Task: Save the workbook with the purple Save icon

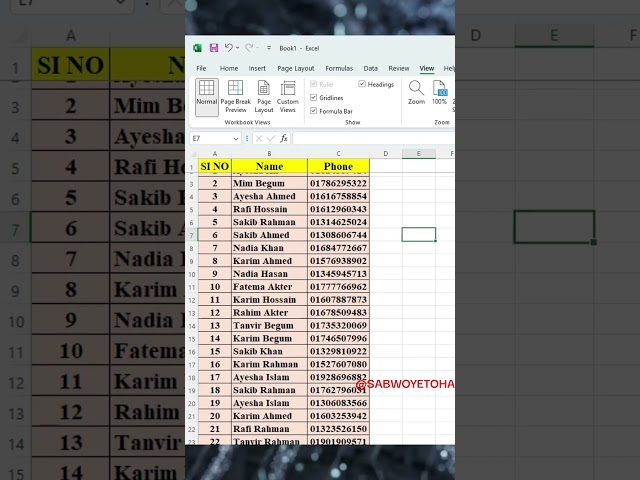Action: [213, 48]
